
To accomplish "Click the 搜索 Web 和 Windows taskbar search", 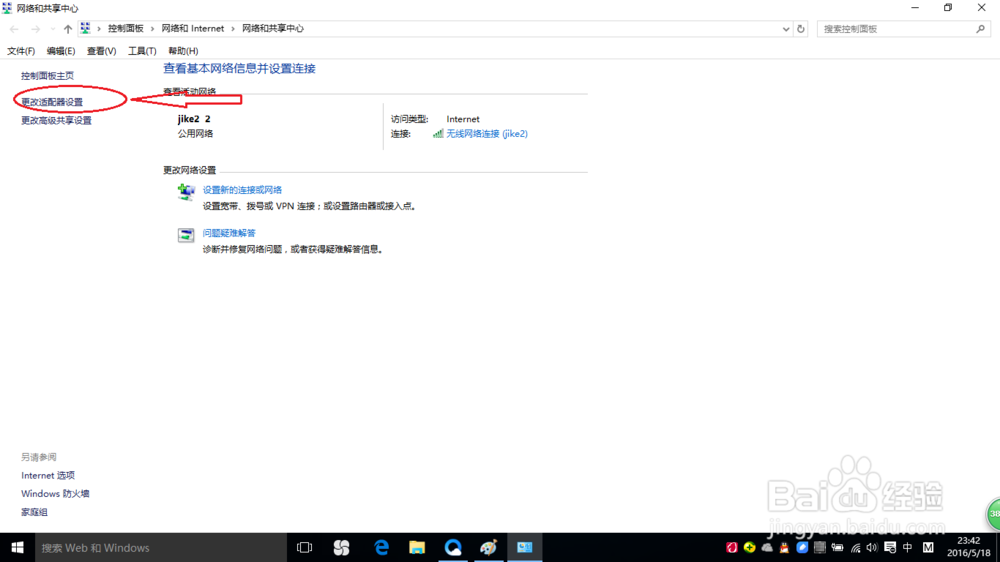I will click(x=161, y=548).
